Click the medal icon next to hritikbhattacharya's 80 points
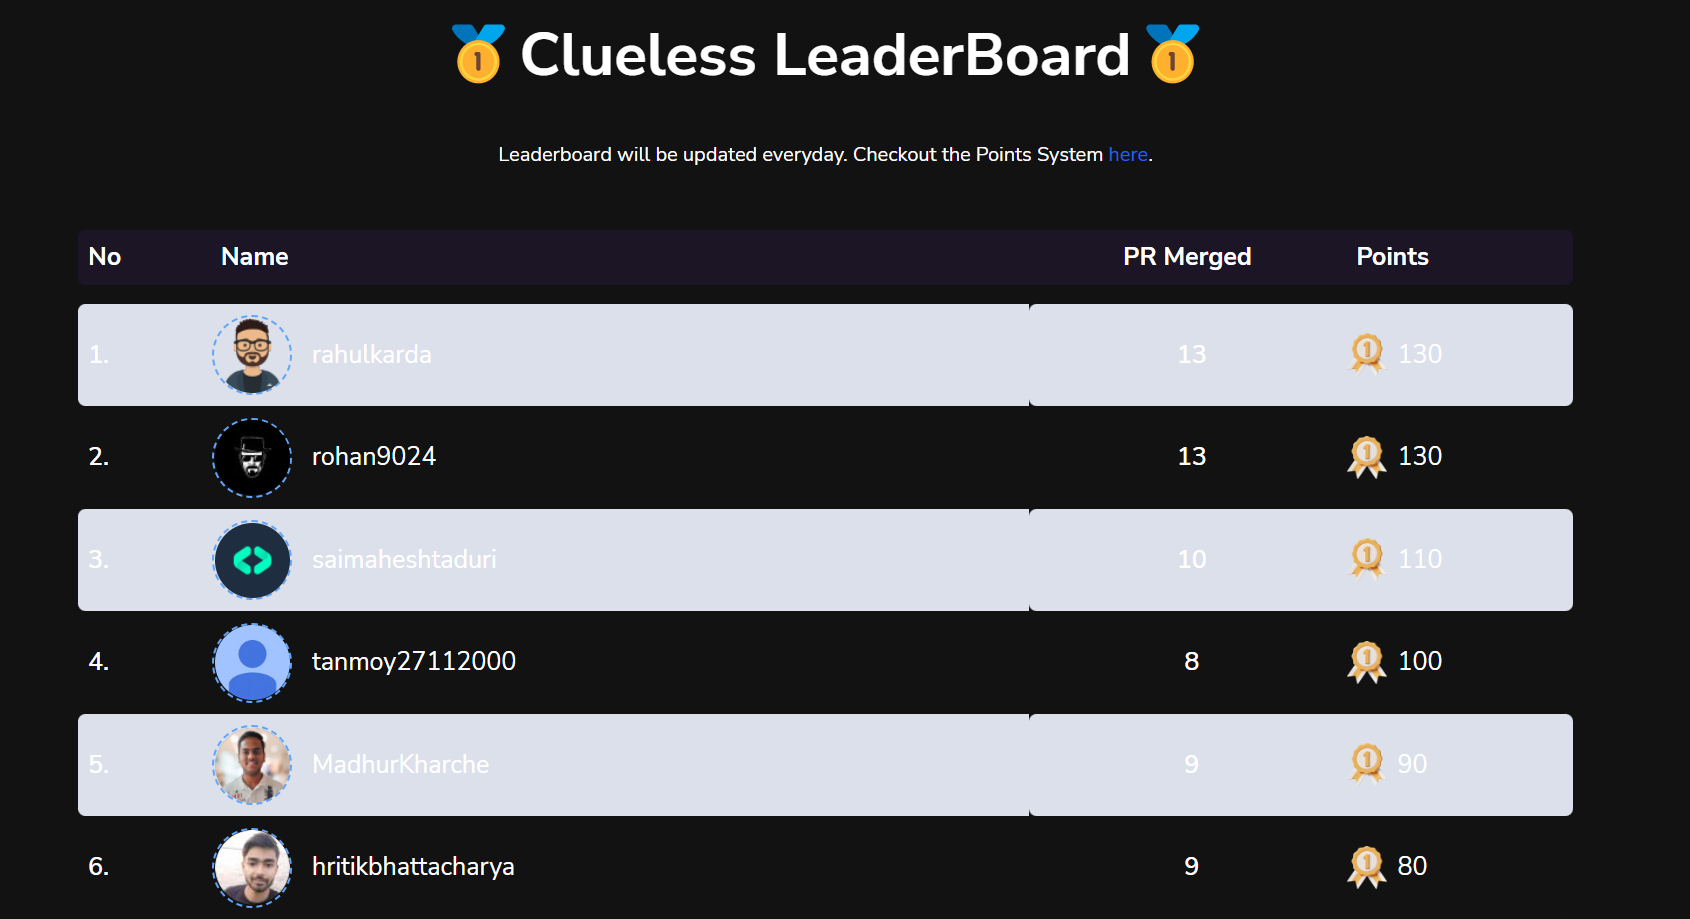 pos(1366,866)
